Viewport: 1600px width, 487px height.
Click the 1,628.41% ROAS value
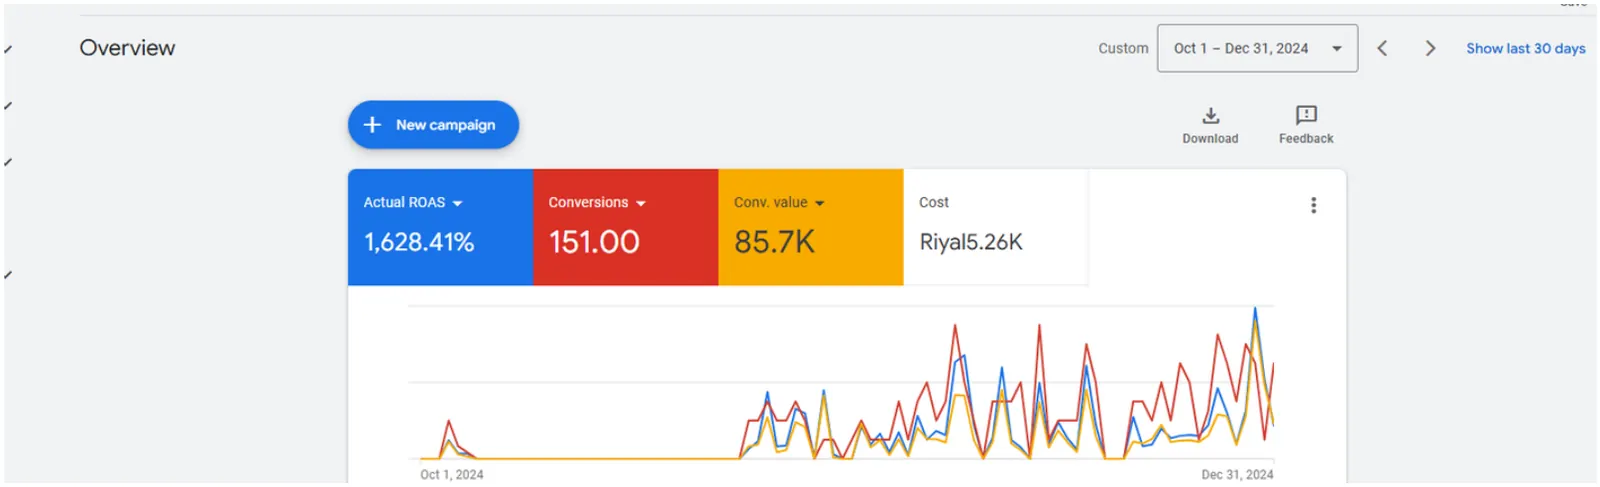point(419,242)
